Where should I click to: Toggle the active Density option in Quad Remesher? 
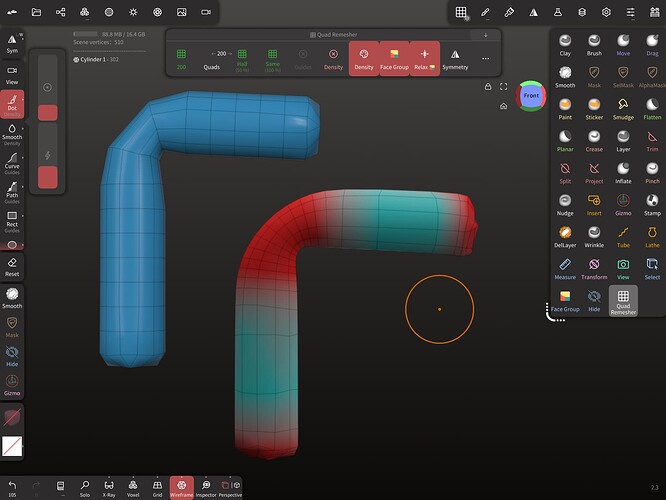(x=364, y=59)
